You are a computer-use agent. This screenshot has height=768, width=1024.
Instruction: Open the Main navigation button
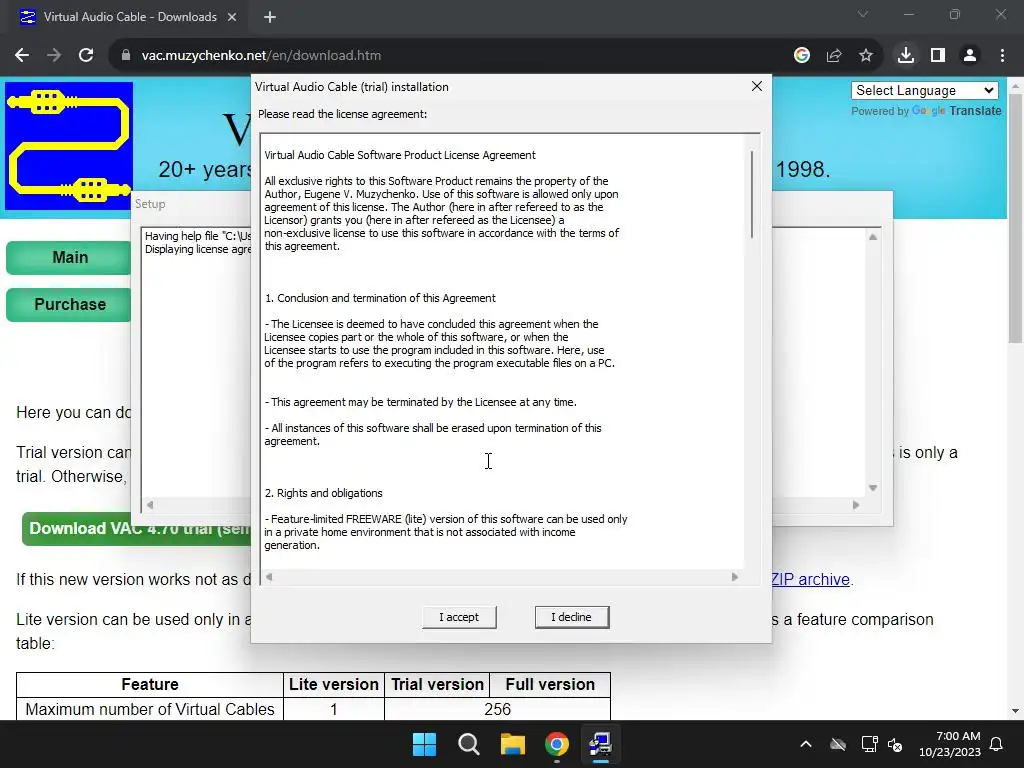pyautogui.click(x=69, y=257)
